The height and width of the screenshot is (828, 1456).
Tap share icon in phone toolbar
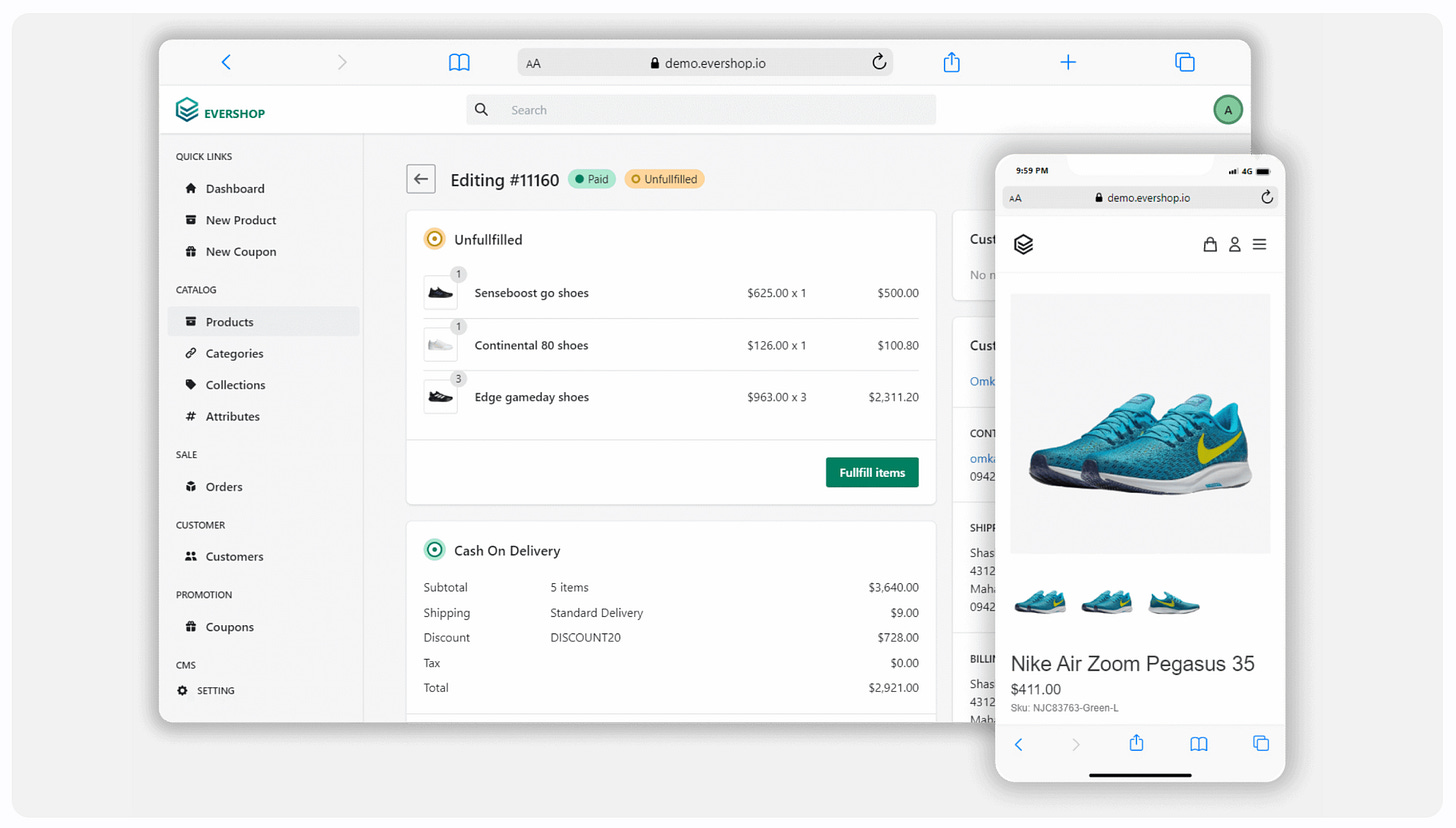pos(1137,743)
